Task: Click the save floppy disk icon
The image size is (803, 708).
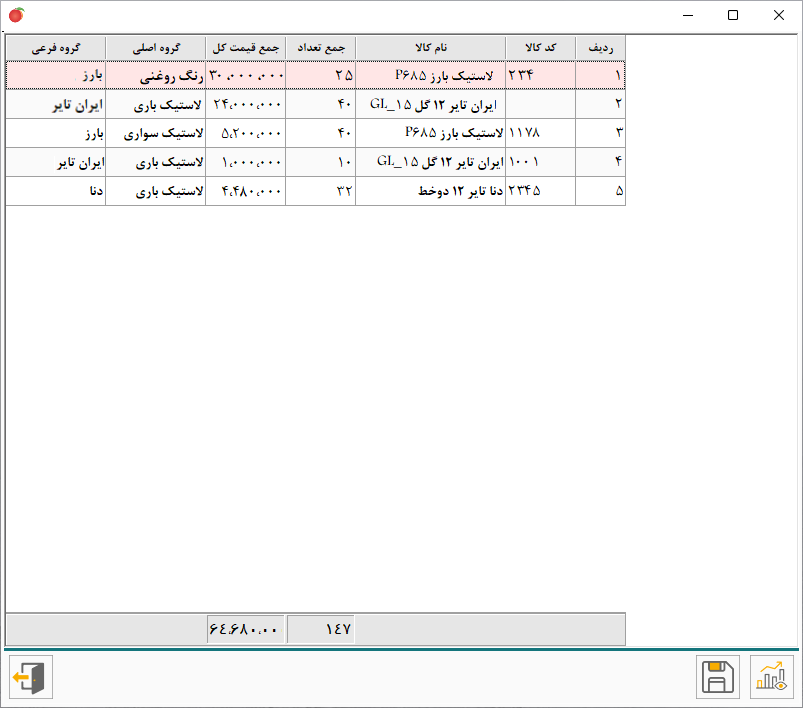Action: click(717, 677)
